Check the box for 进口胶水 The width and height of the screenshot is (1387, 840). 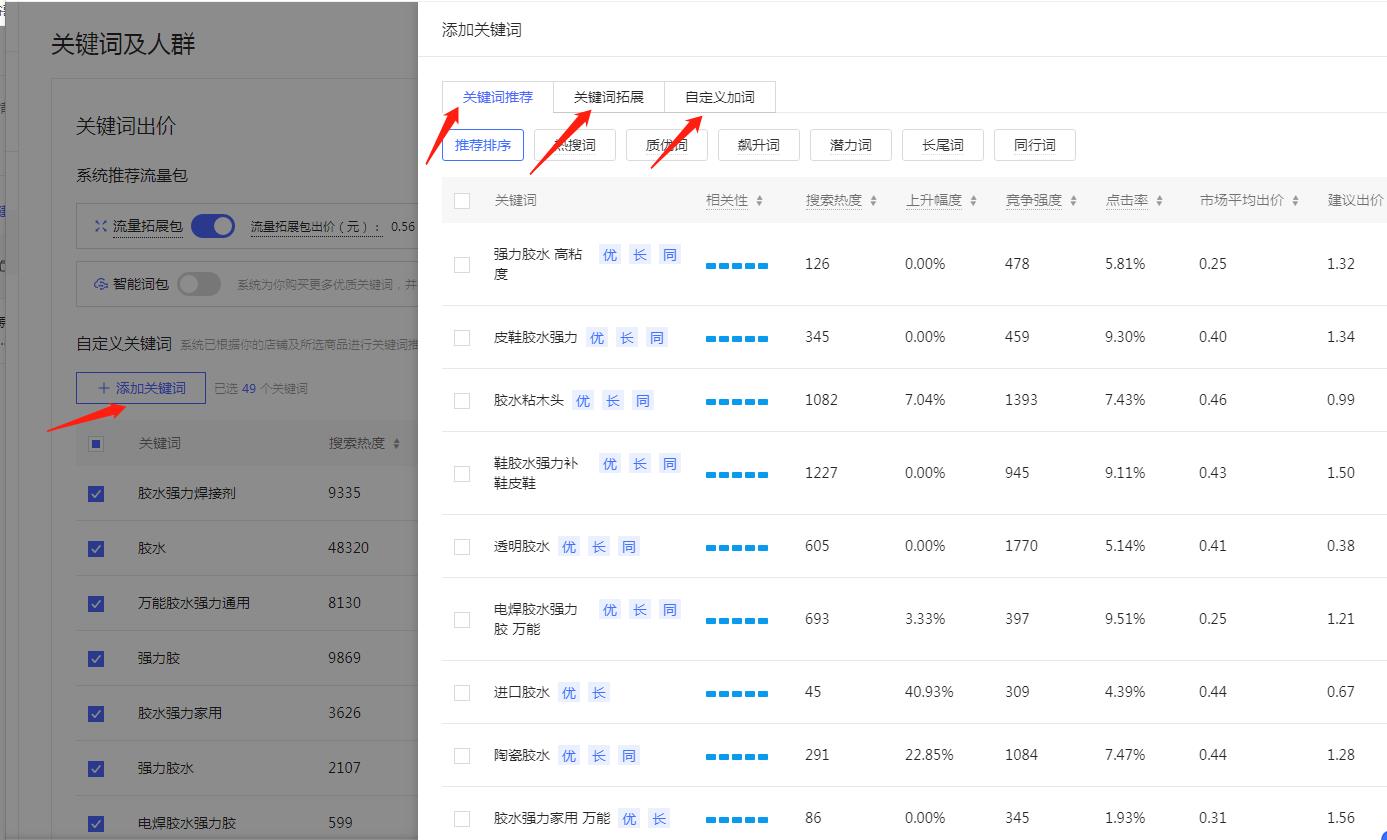point(462,693)
